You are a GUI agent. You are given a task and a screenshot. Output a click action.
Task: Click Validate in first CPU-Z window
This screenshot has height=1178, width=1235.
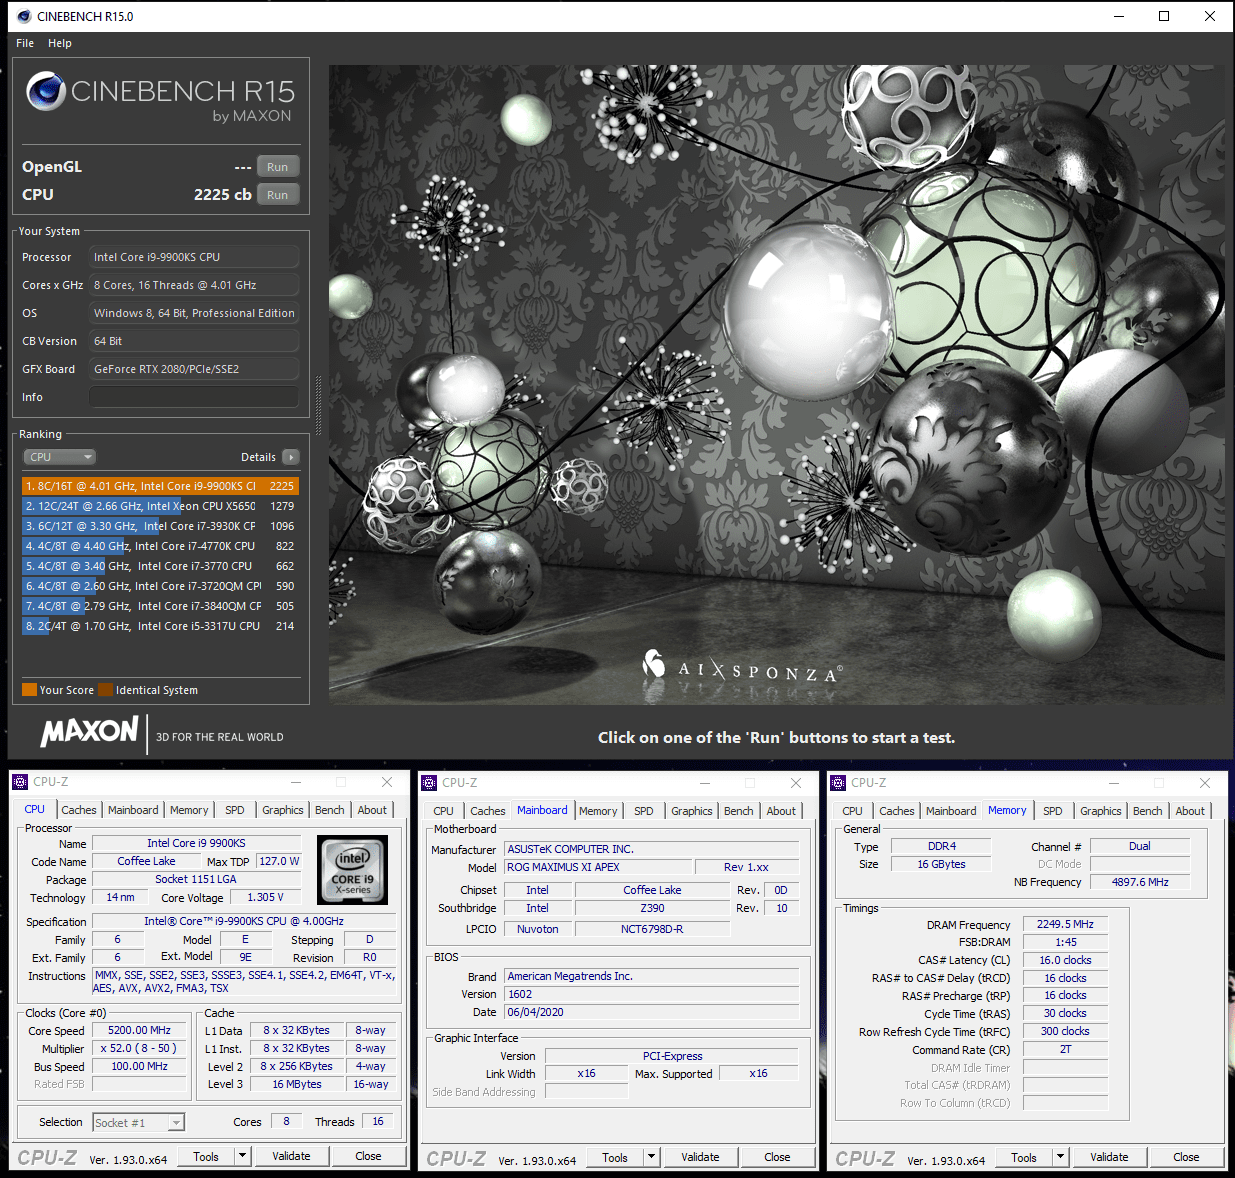[x=291, y=1156]
